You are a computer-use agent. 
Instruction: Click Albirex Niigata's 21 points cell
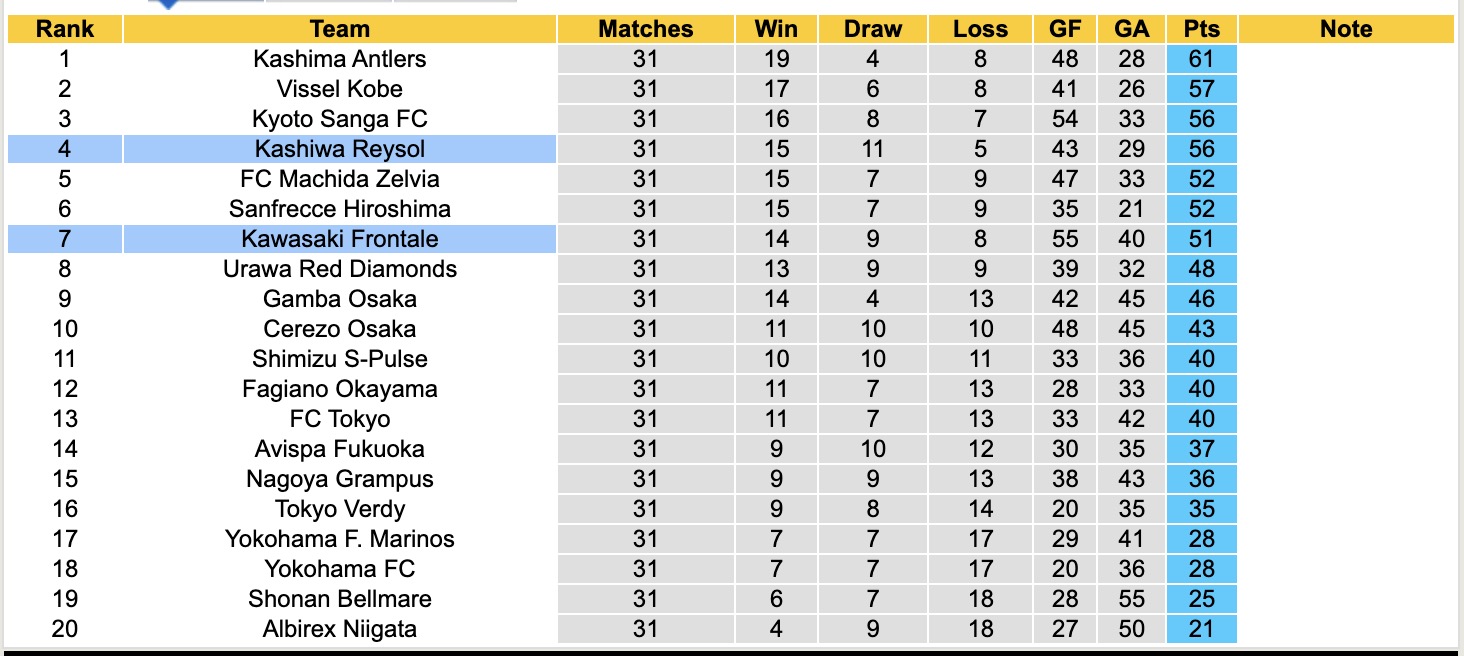[x=1201, y=629]
